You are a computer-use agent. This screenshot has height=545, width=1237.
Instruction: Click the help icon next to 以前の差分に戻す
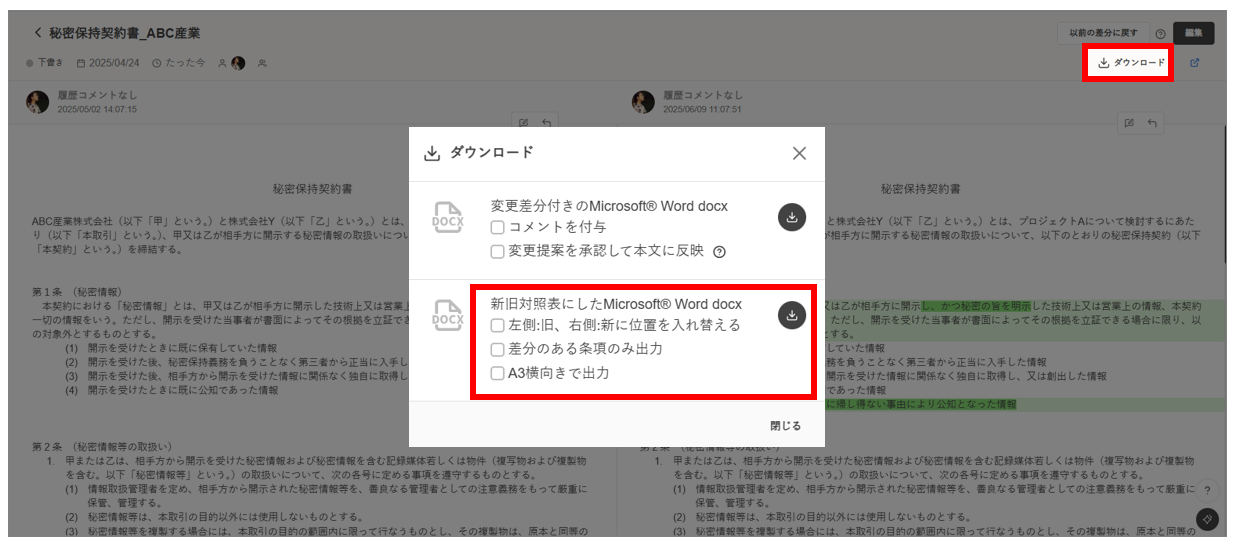pos(1160,33)
